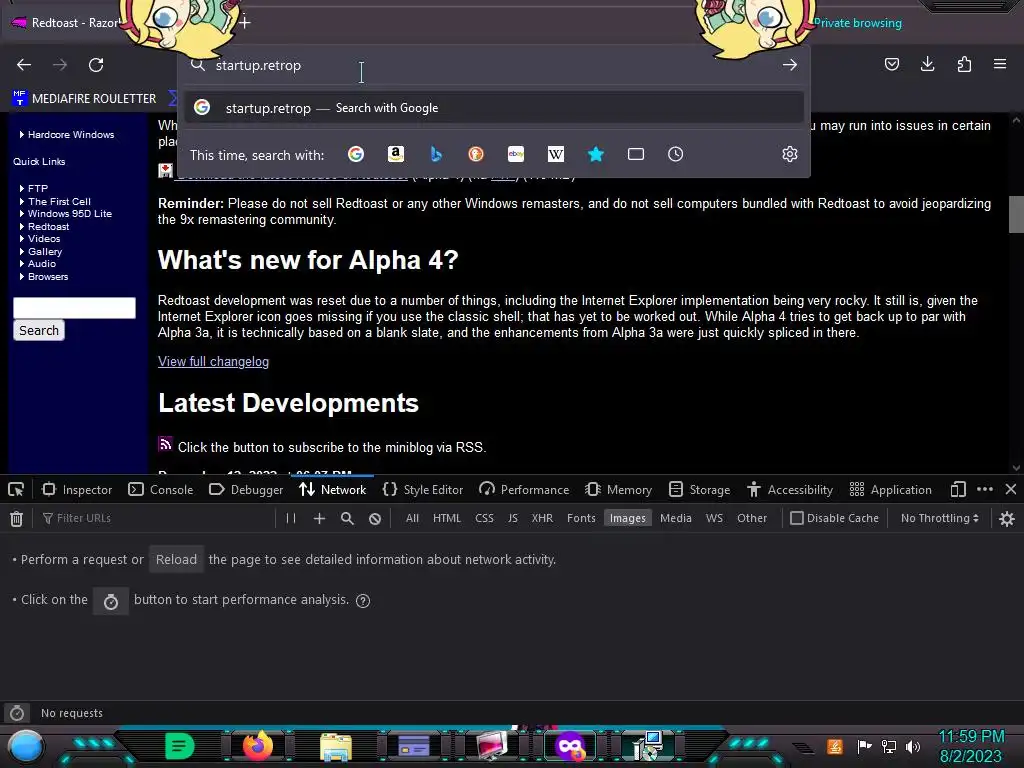Toggle the HTML request filter
Viewport: 1024px width, 768px height.
[447, 518]
